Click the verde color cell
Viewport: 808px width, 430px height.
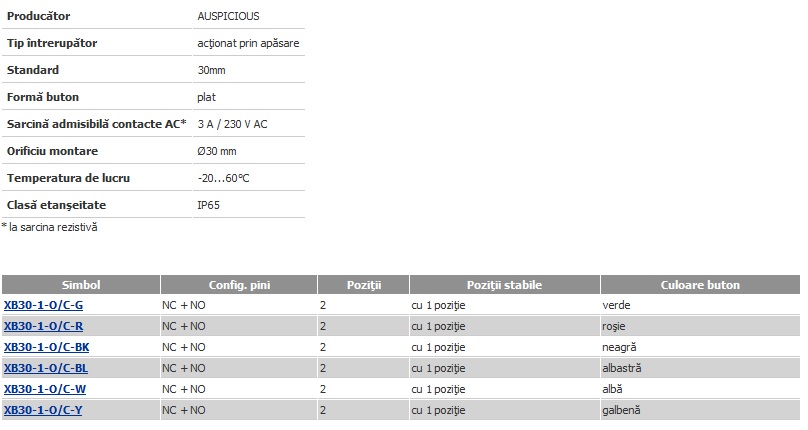[616, 305]
